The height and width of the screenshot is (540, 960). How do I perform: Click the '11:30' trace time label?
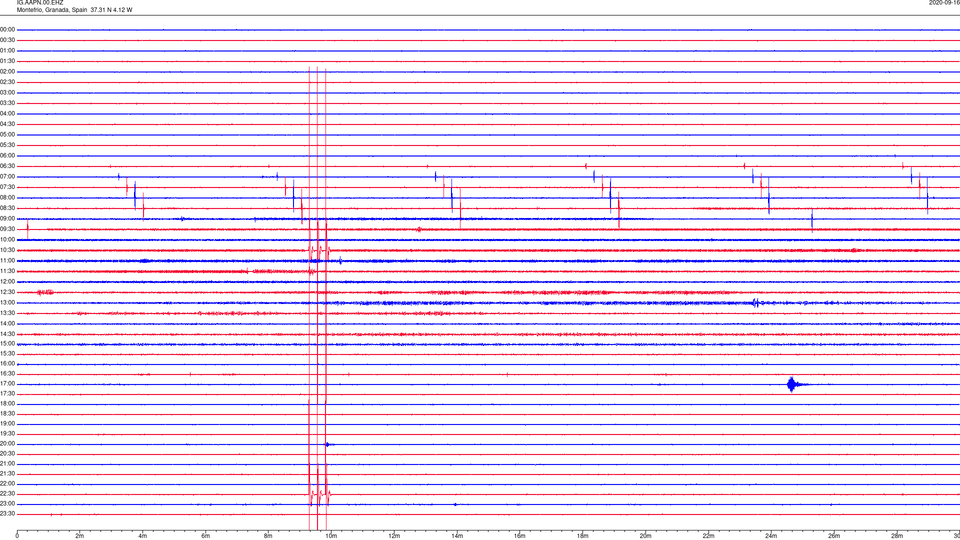click(x=7, y=271)
